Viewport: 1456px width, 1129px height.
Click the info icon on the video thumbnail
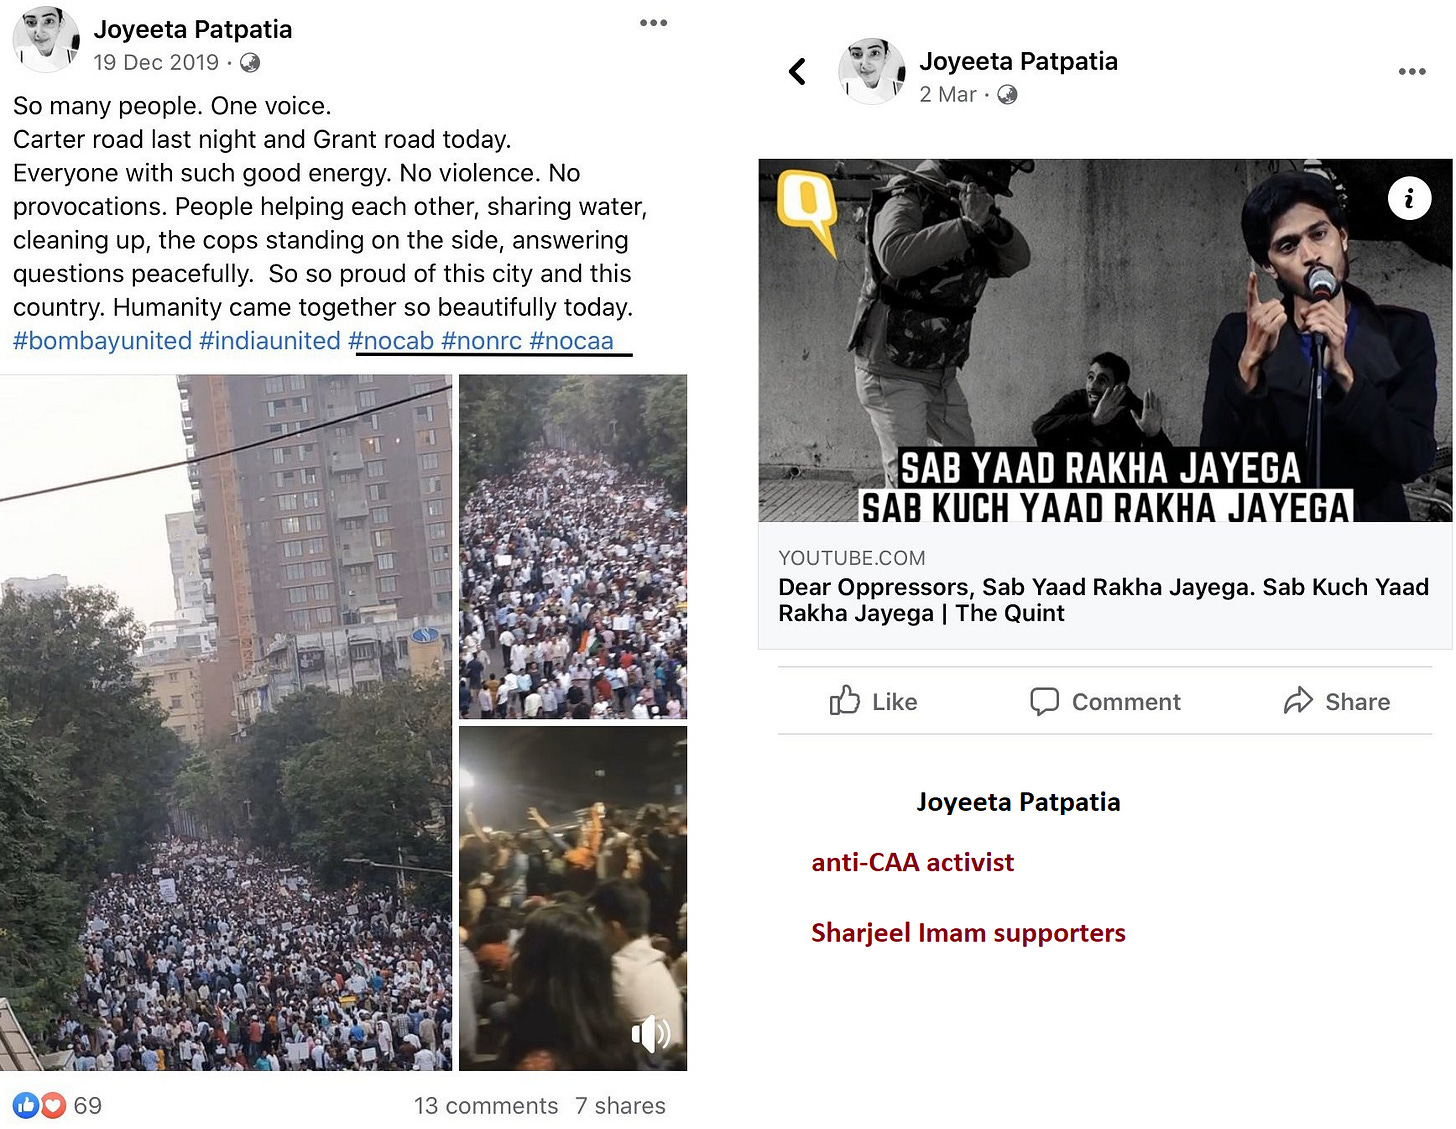pos(1409,198)
